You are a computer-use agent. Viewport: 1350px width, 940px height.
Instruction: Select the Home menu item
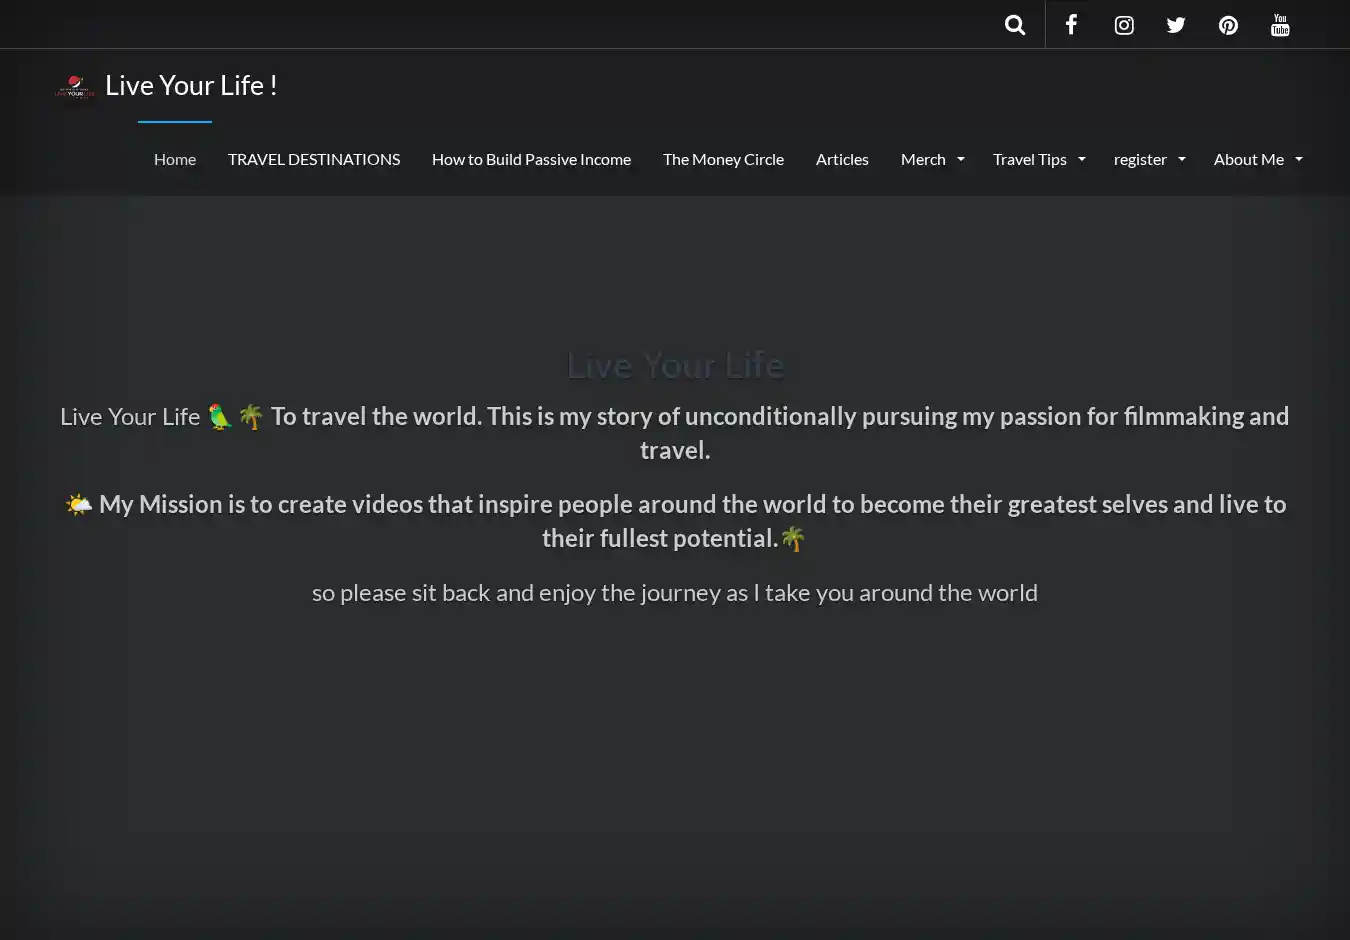coord(175,159)
